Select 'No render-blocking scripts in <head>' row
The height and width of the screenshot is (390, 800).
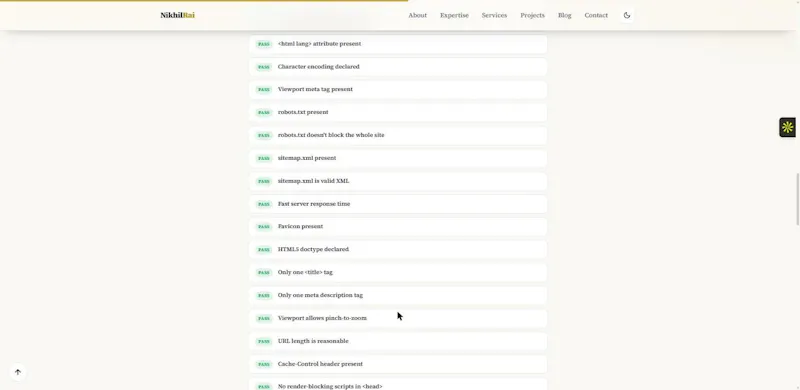click(398, 384)
